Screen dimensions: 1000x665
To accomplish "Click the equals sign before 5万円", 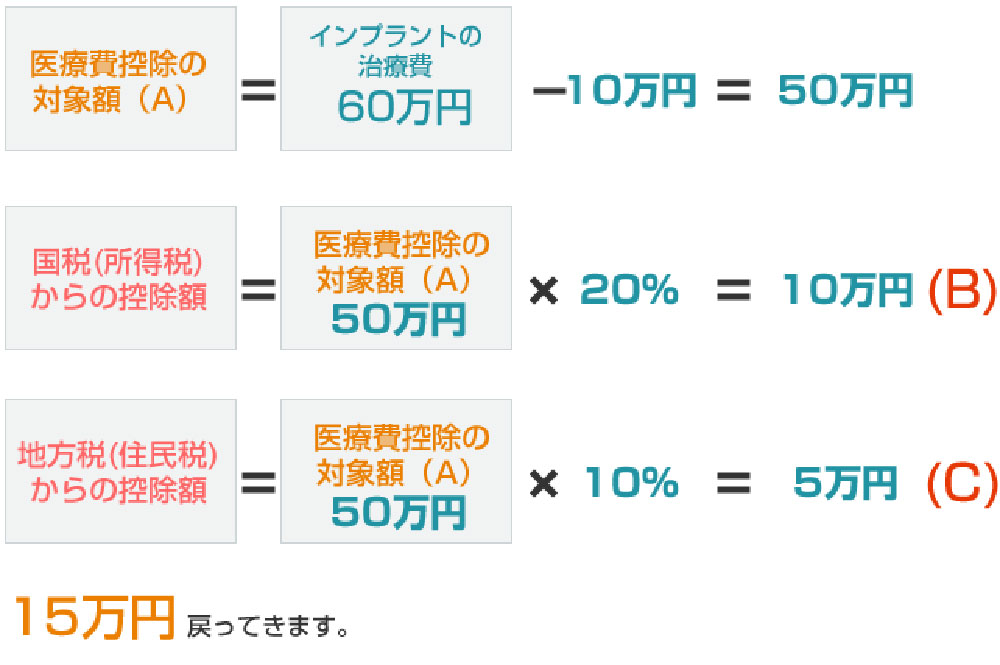I will 732,485.
